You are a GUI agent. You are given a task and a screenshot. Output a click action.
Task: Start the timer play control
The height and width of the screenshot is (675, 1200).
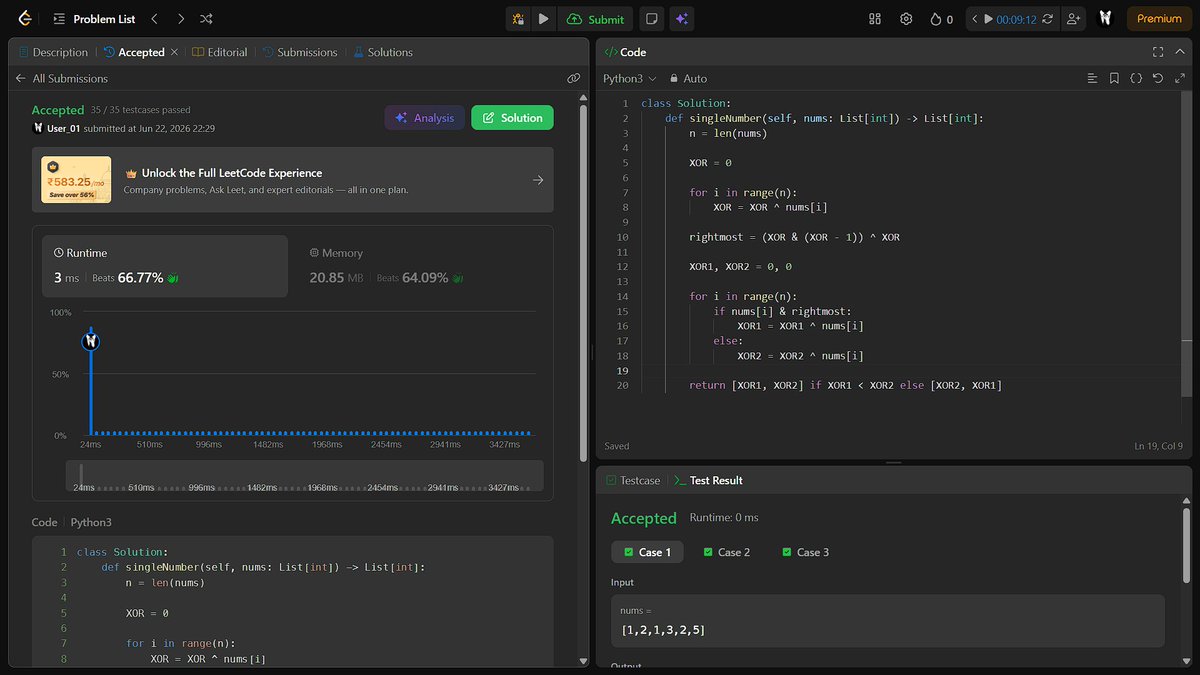point(989,18)
